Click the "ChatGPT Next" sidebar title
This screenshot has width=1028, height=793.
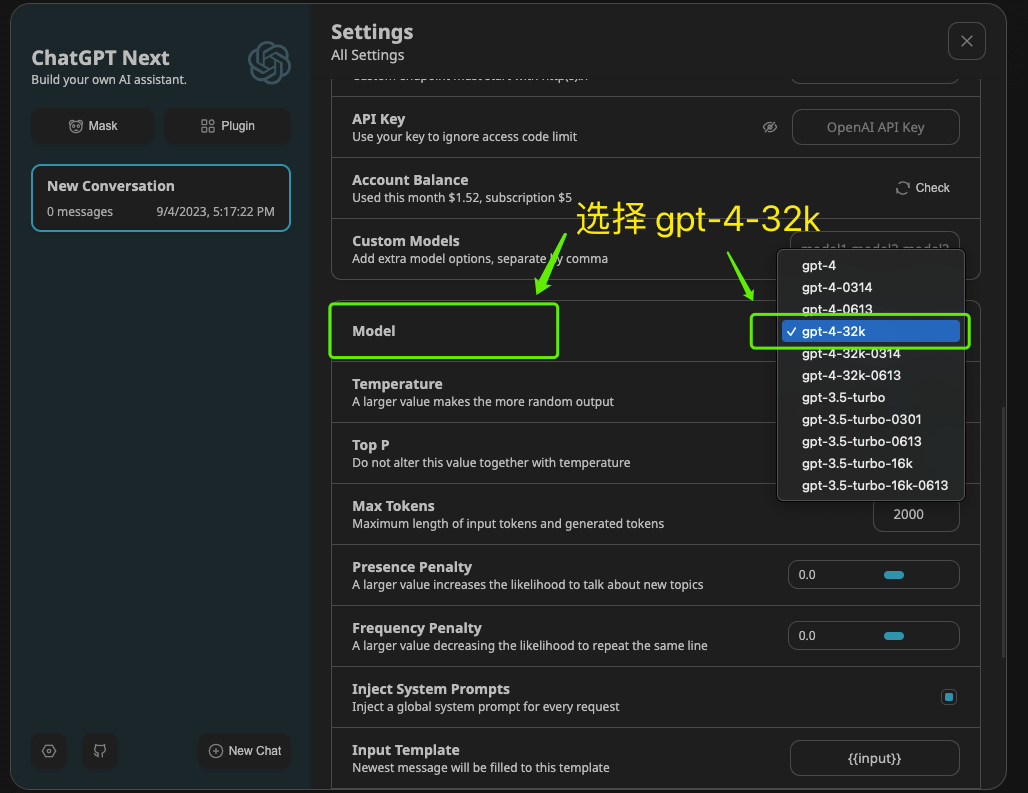point(100,58)
